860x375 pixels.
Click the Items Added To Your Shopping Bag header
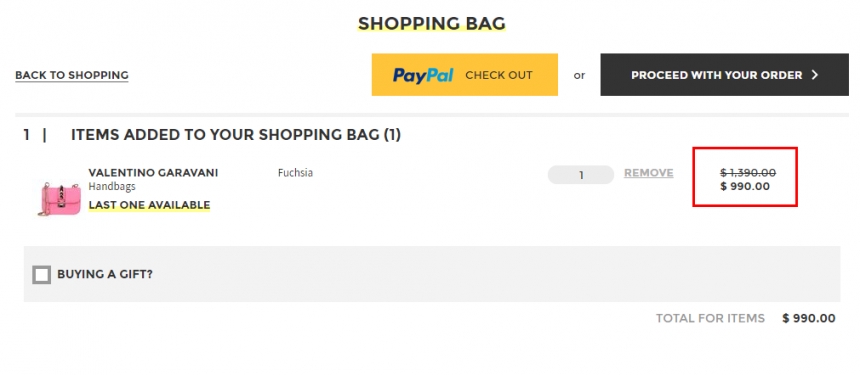pos(236,135)
